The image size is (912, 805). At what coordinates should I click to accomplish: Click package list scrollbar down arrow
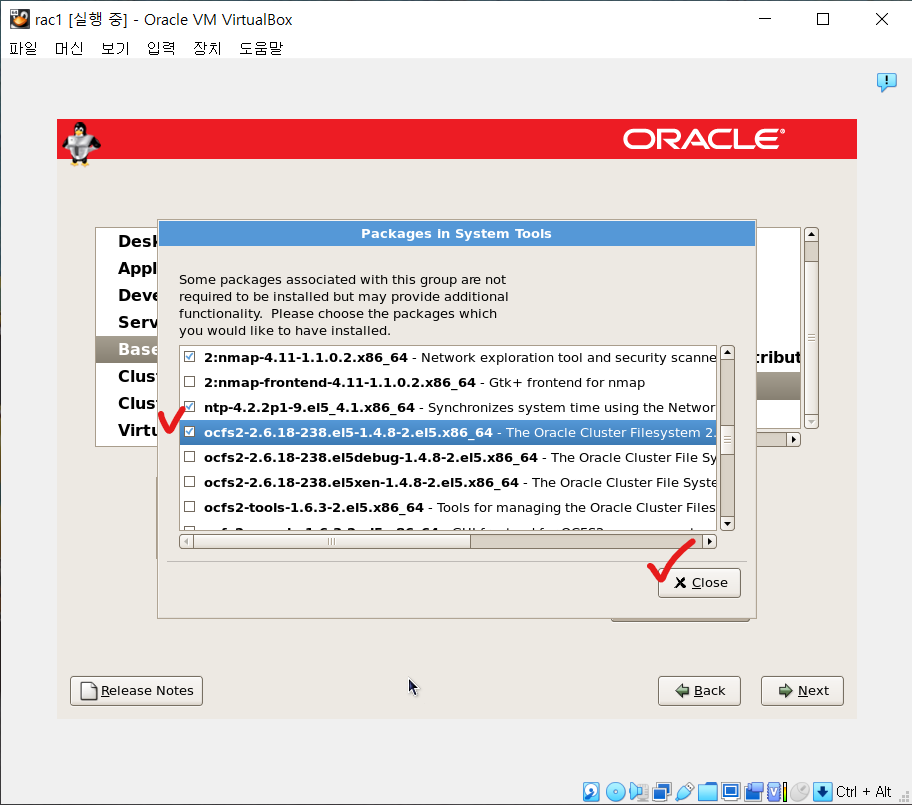point(727,523)
